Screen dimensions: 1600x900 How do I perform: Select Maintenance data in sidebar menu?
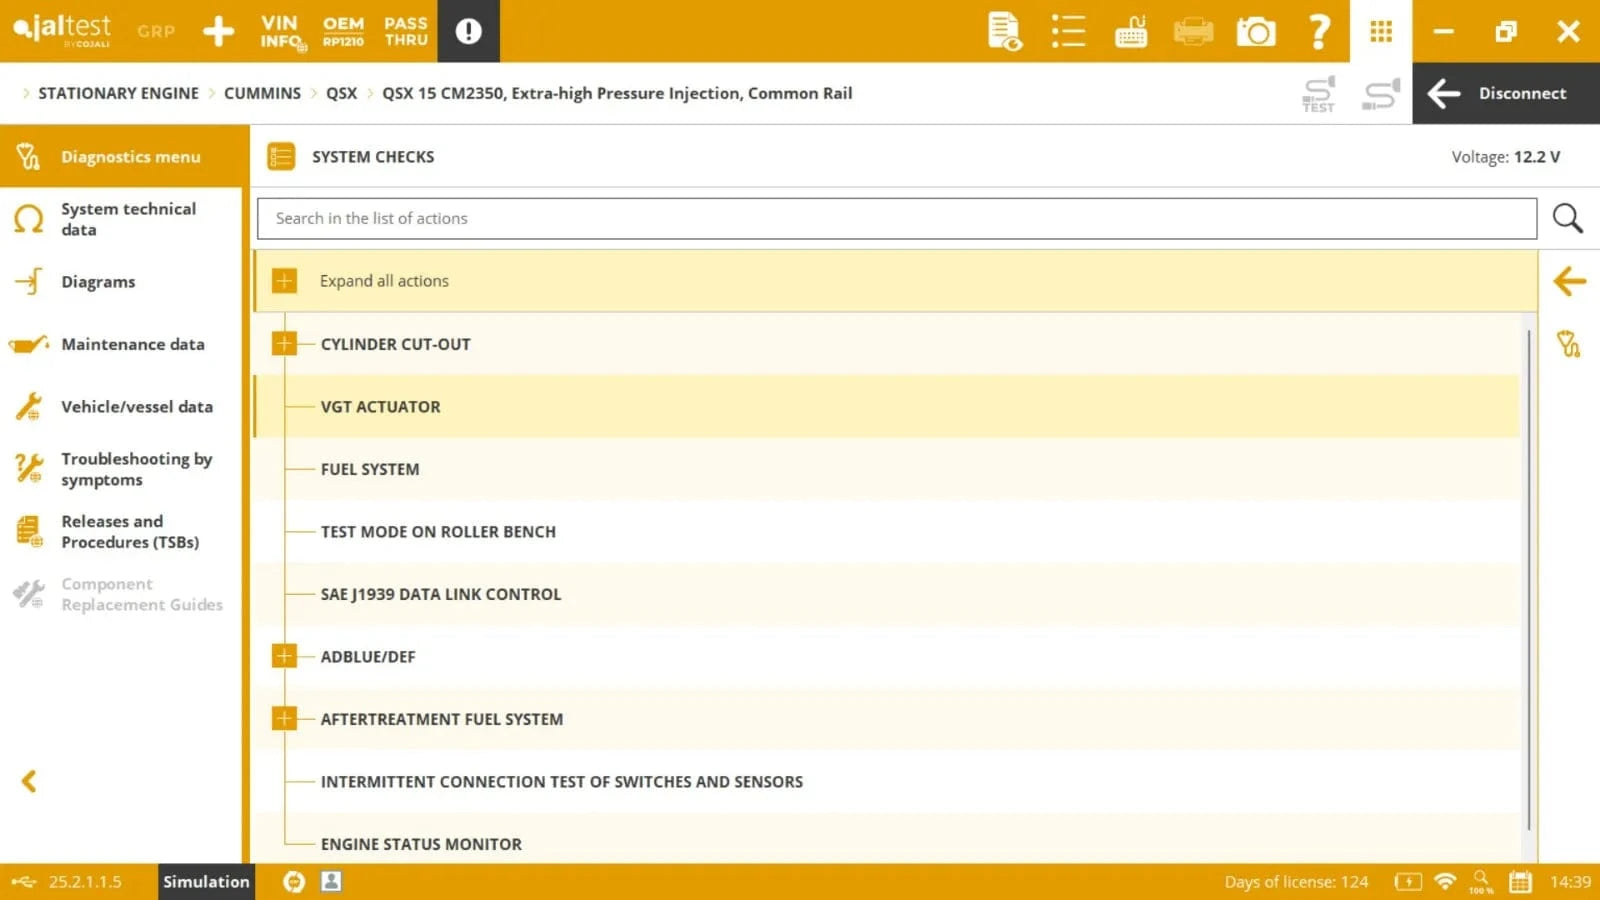click(x=132, y=344)
